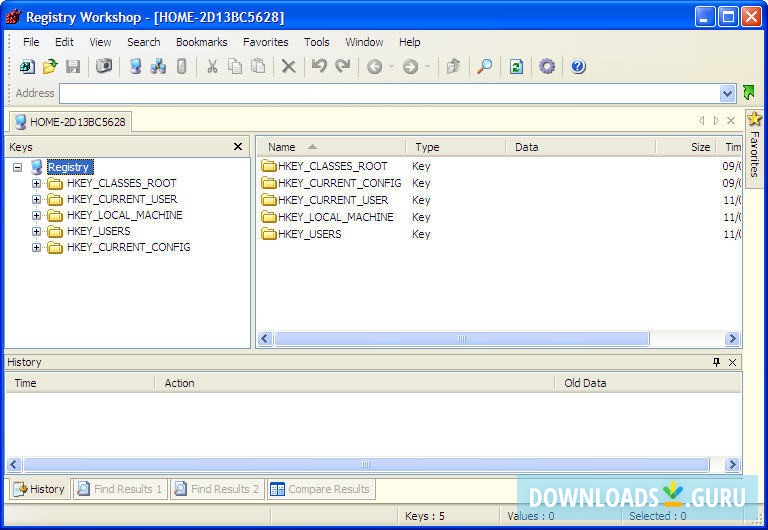Click the open file folder toolbar icon
Viewport: 768px width, 530px height.
(49, 66)
